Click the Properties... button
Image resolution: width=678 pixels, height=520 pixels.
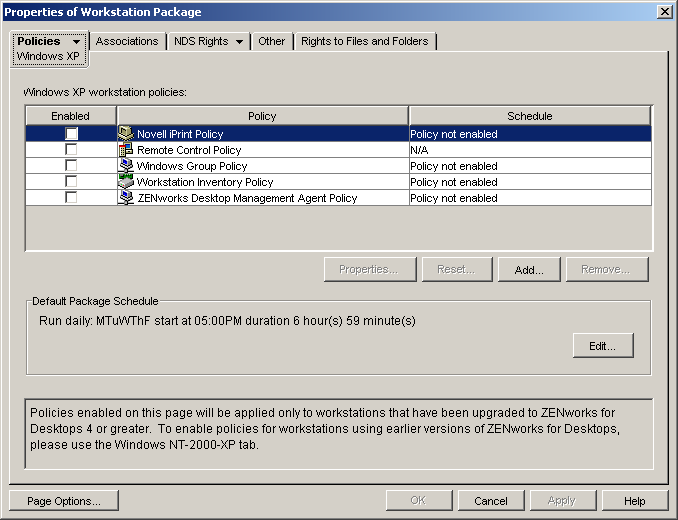[x=370, y=269]
